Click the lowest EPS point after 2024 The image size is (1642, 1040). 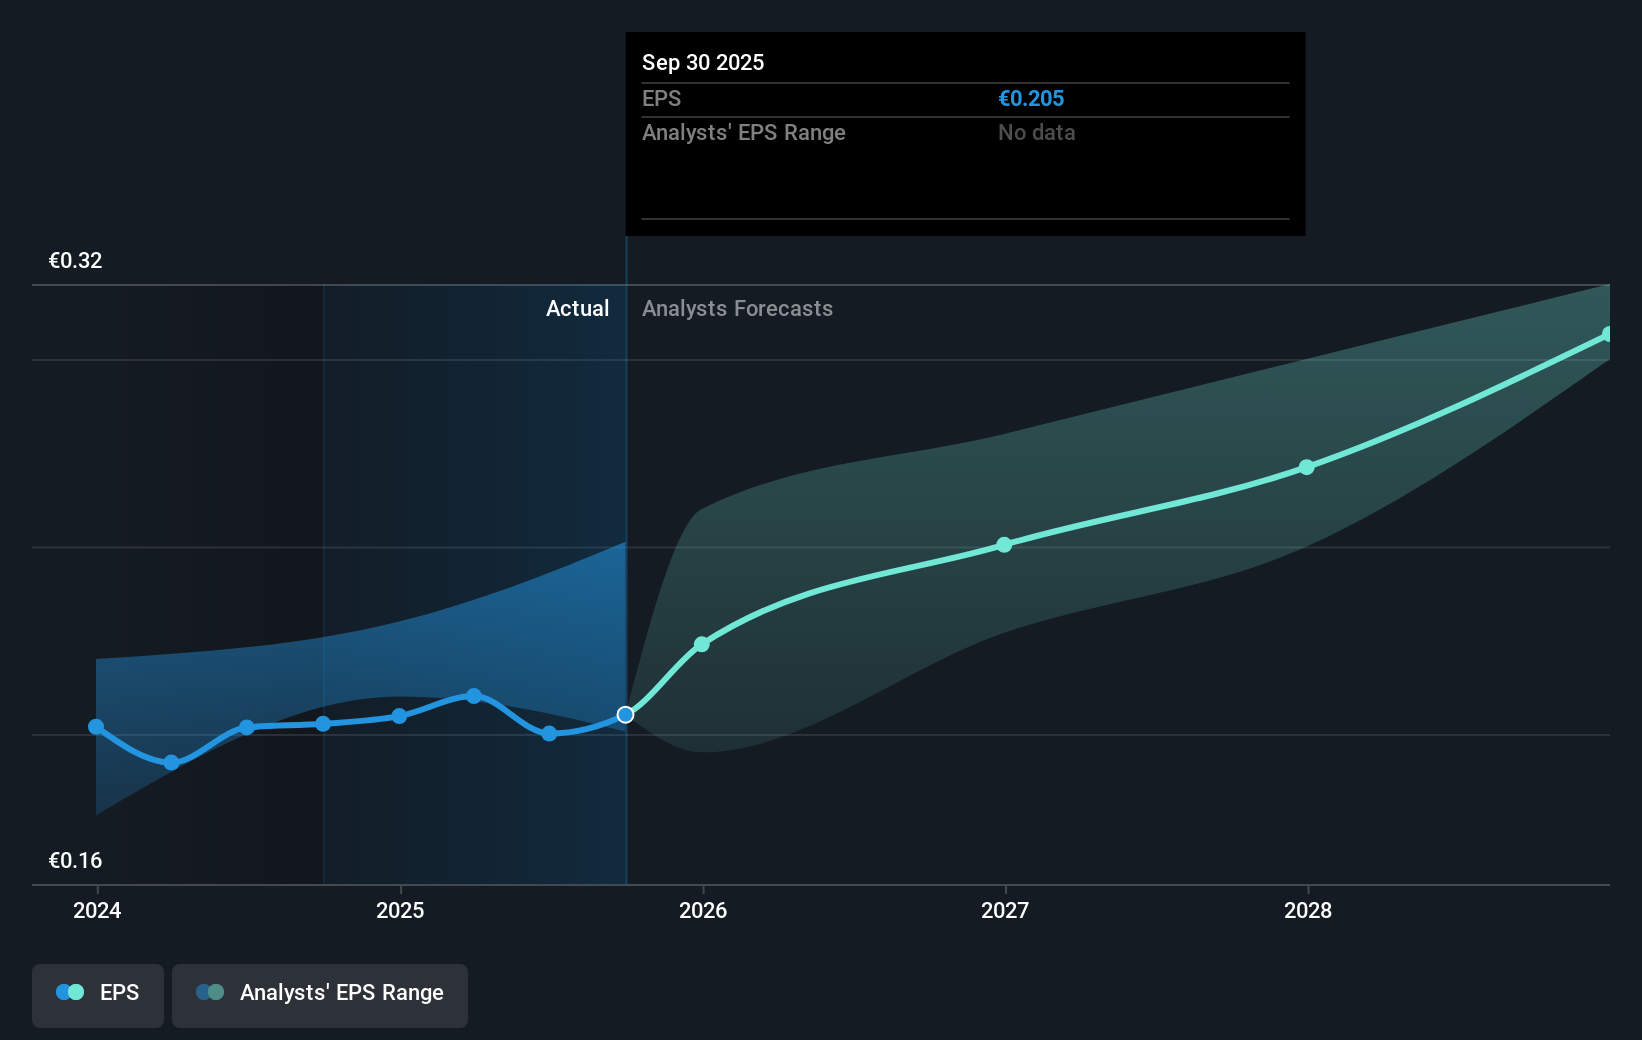[x=171, y=763]
